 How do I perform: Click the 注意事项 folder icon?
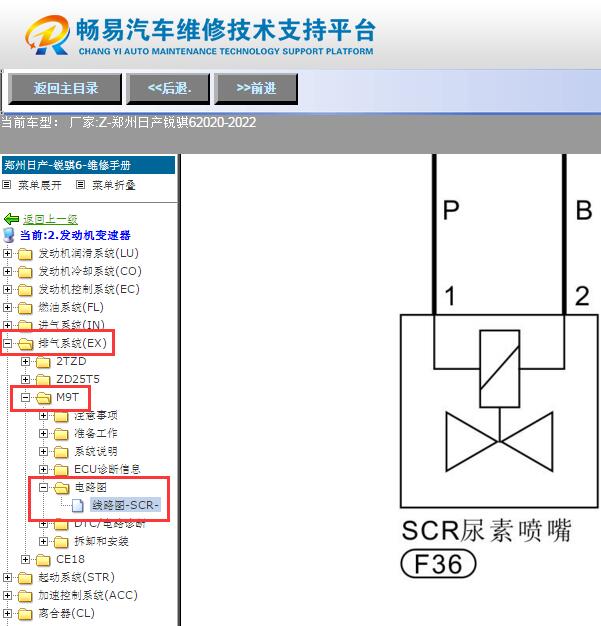(61, 416)
